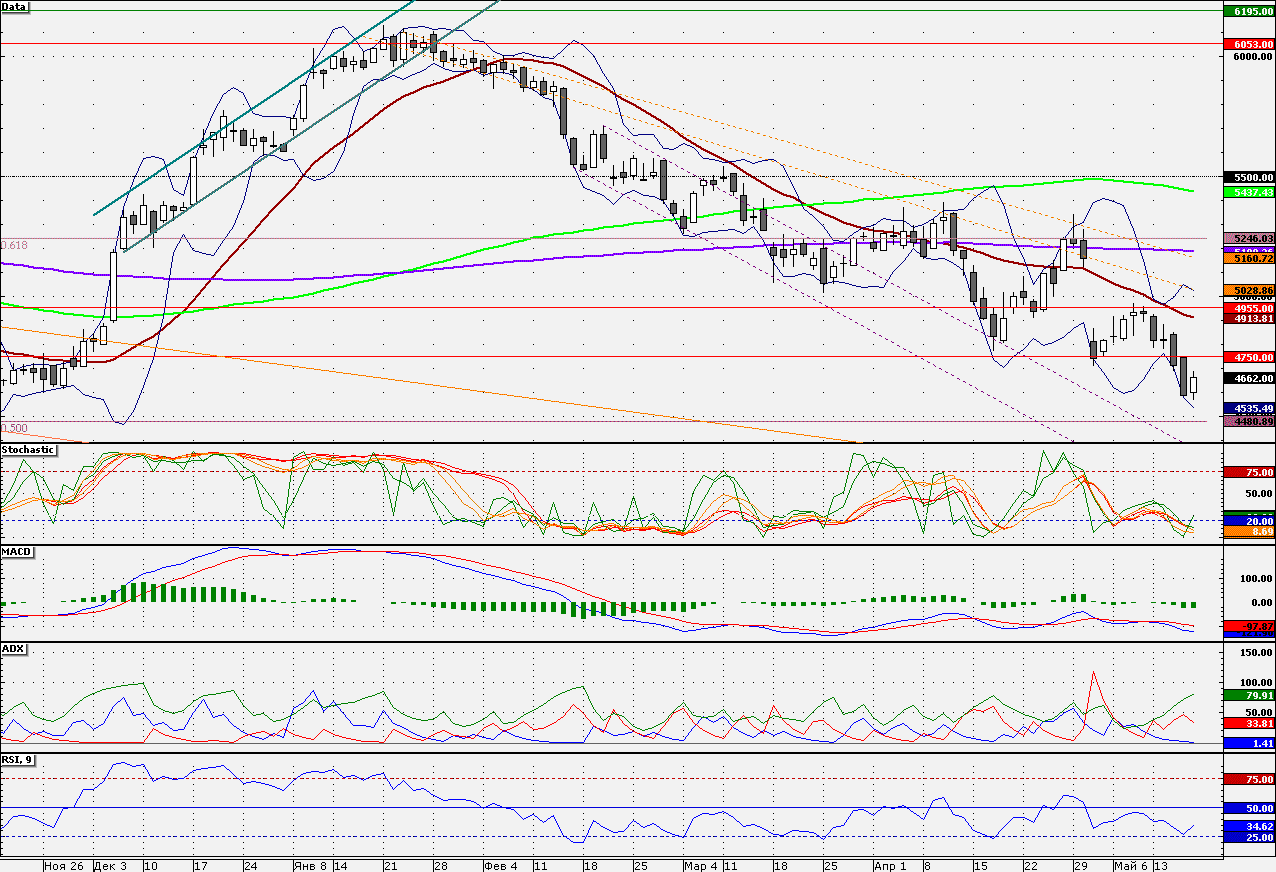Click the Stochastic blue 20.00 level tag
Viewport: 1276px width, 872px height.
coord(1249,522)
